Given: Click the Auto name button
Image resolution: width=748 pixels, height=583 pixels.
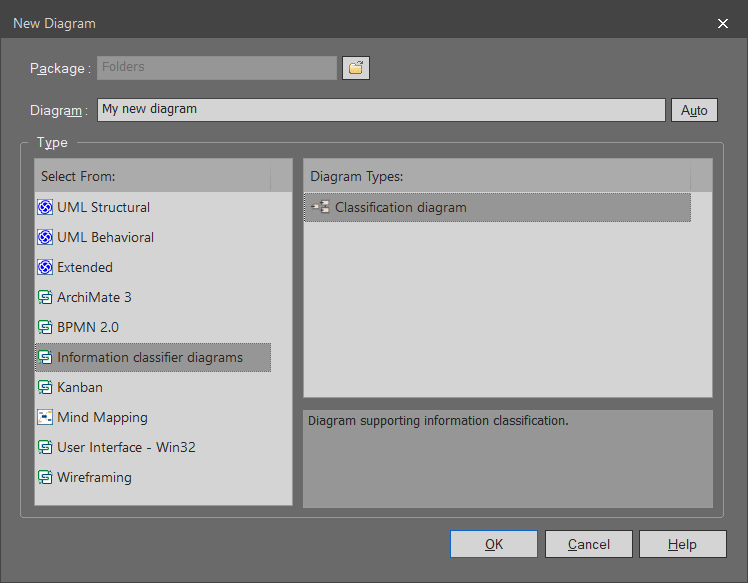Looking at the screenshot, I should [x=694, y=110].
